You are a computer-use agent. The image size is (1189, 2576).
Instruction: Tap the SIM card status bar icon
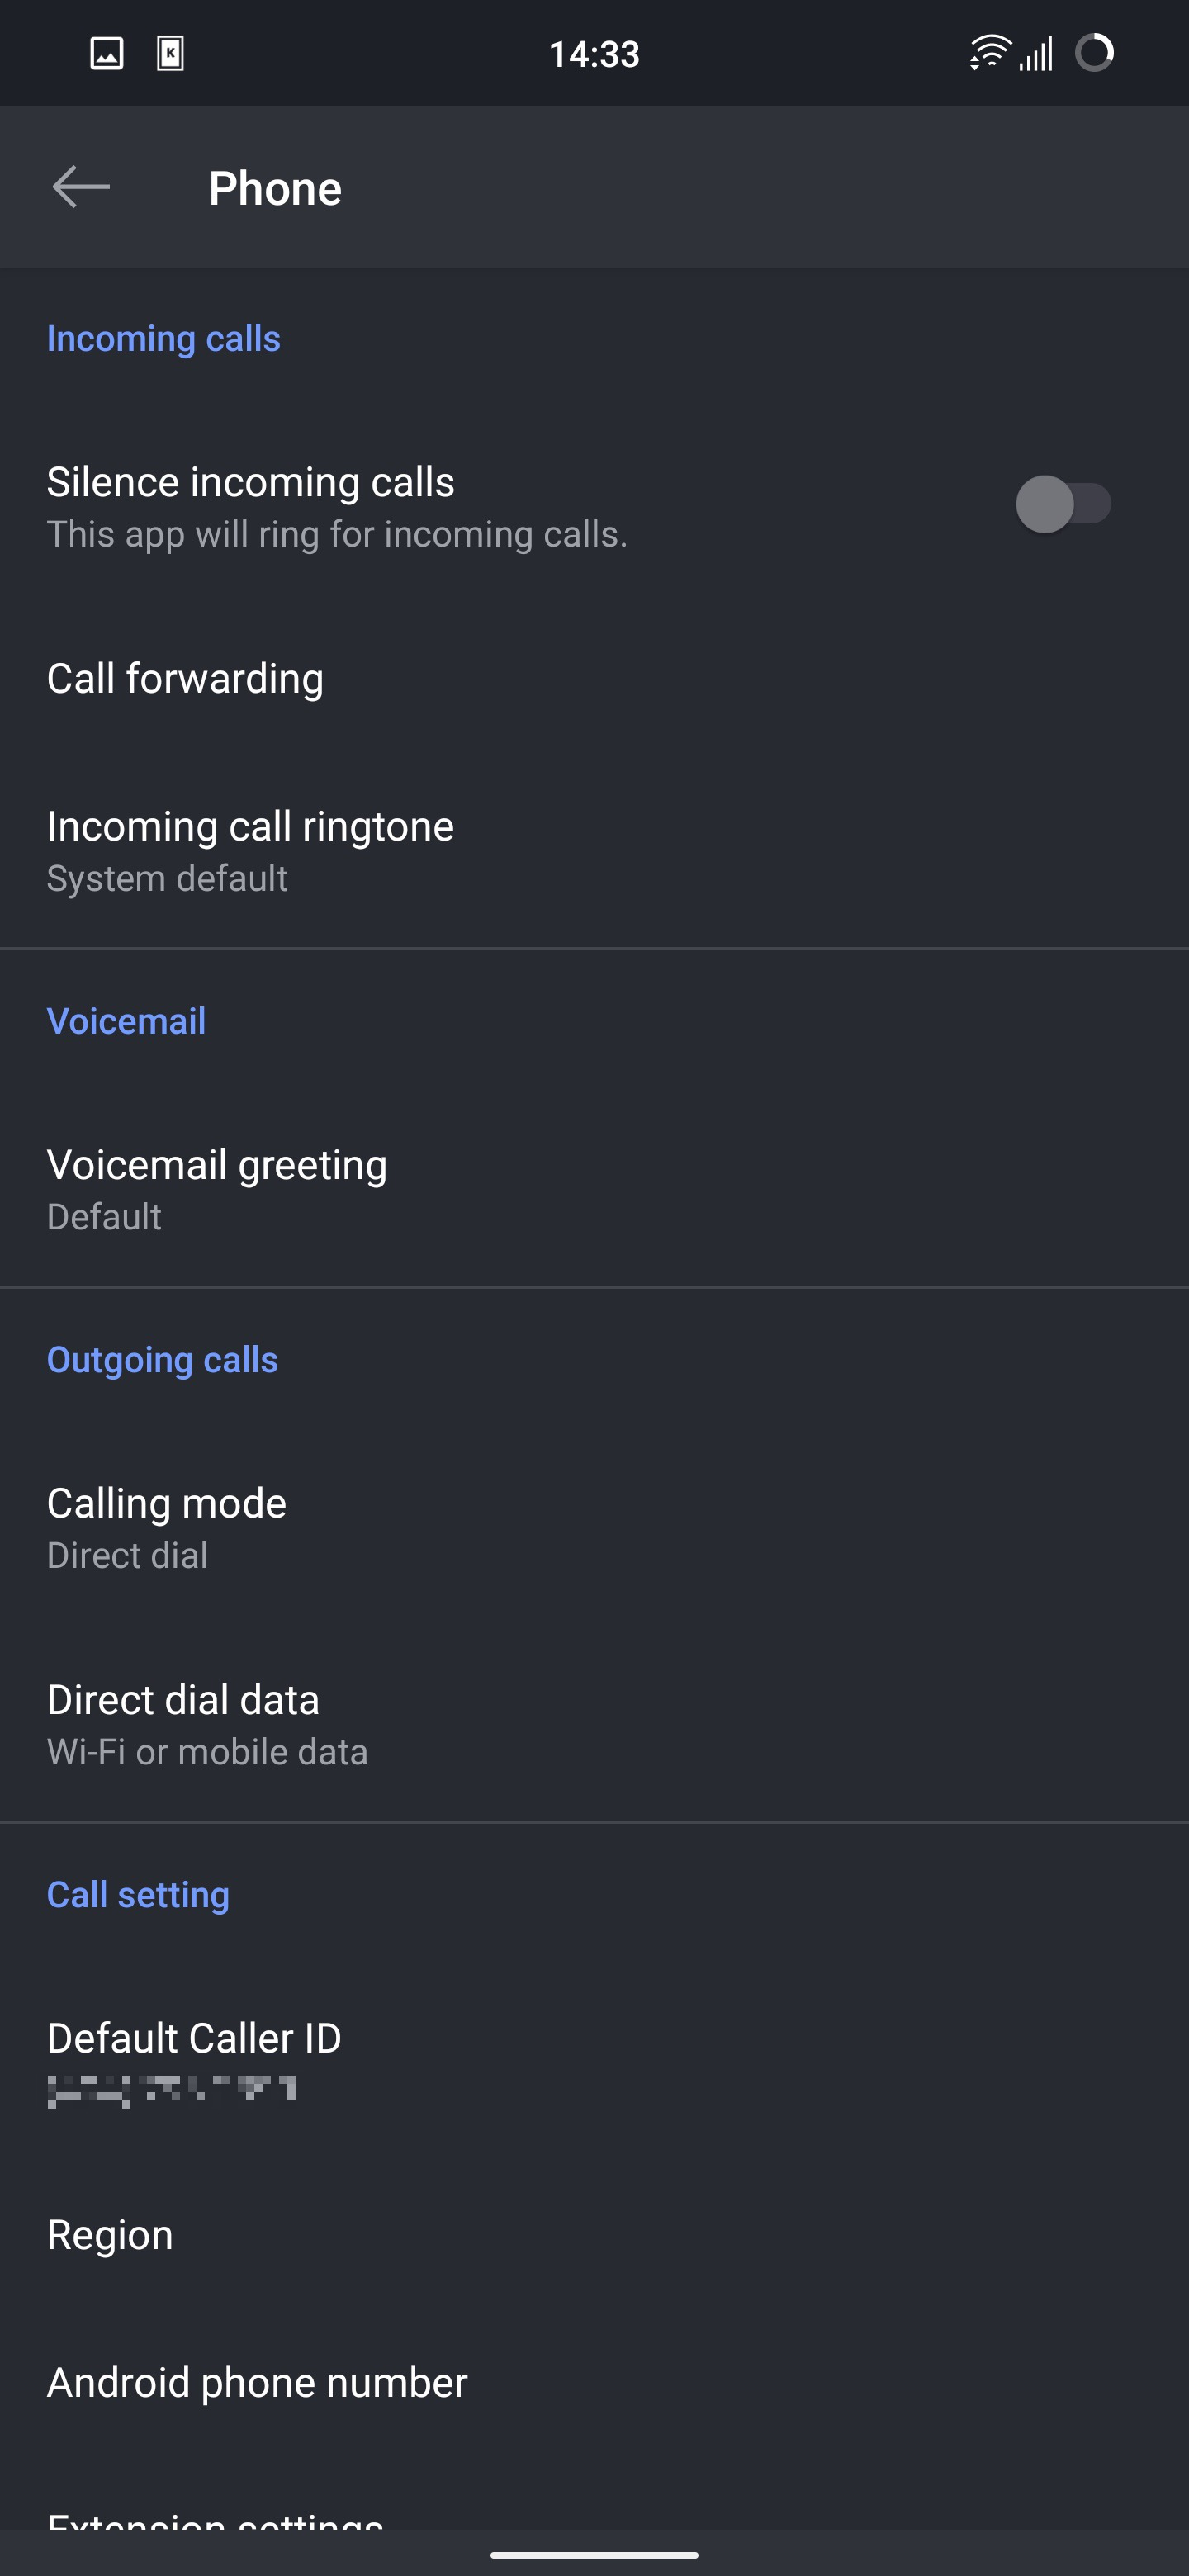click(171, 53)
